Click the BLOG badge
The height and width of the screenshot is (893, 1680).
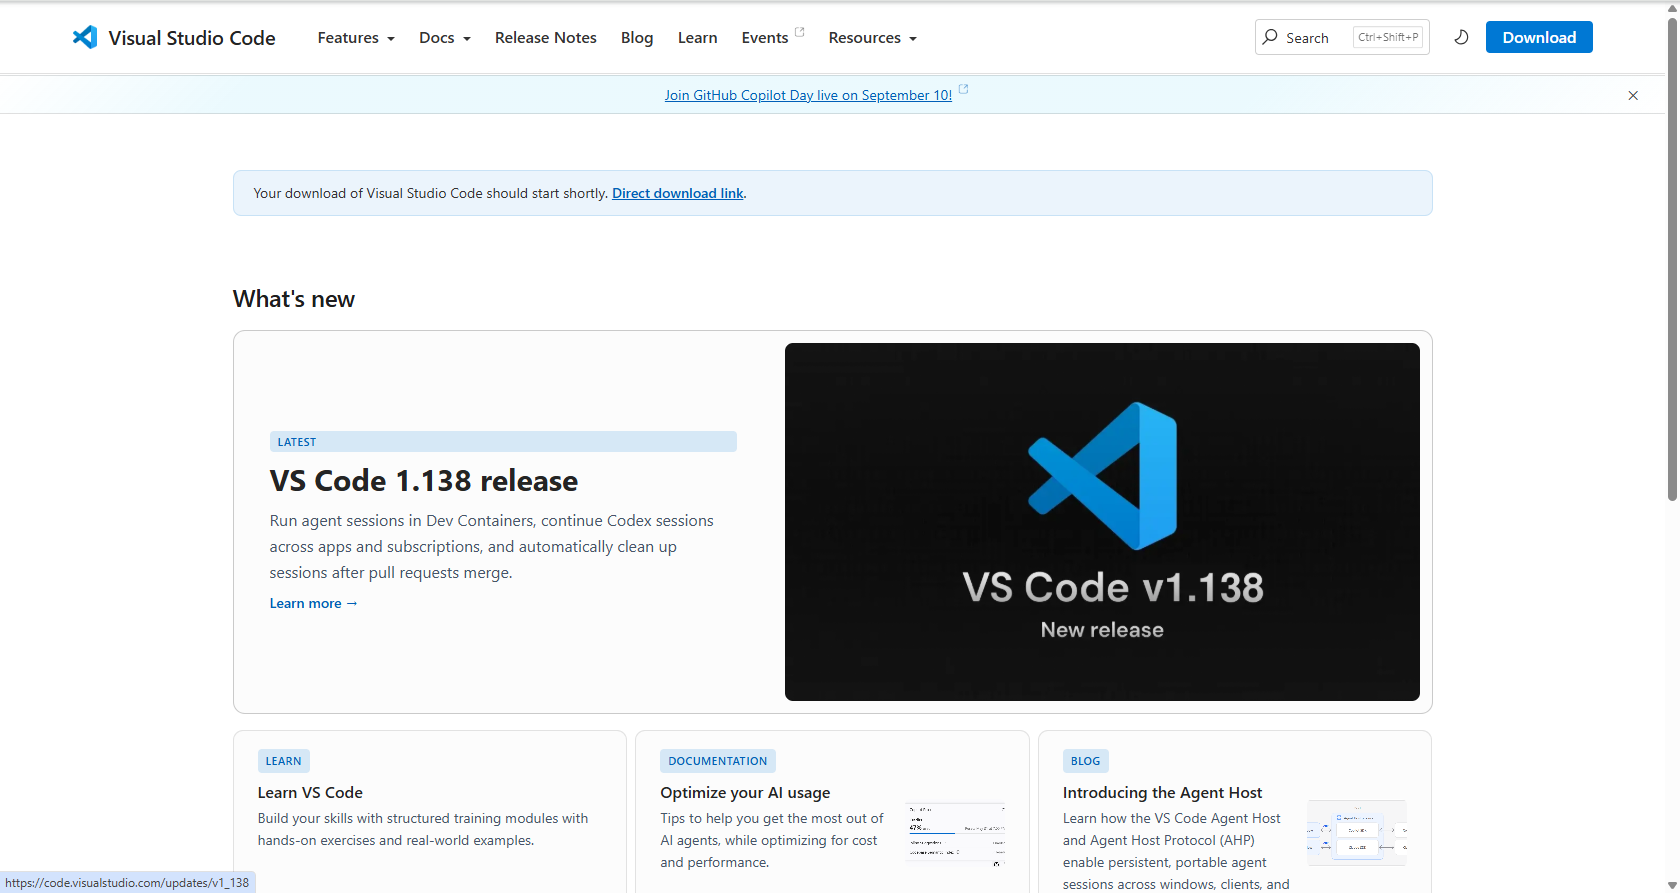point(1085,761)
